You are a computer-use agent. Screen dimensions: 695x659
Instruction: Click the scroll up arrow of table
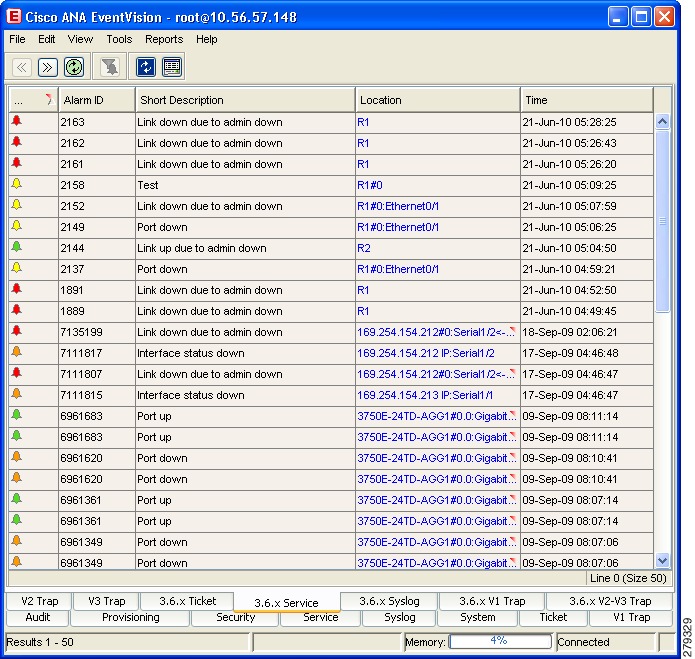[x=662, y=121]
